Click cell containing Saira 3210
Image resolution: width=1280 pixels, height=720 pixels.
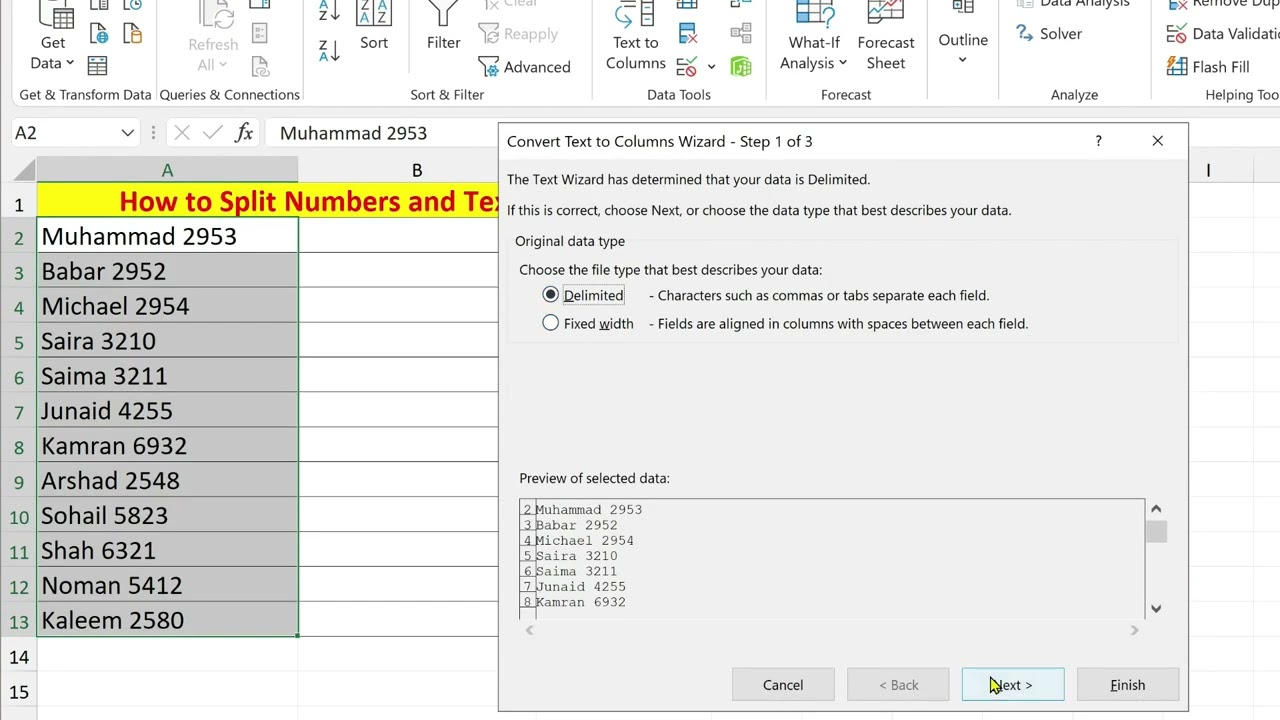(x=167, y=341)
